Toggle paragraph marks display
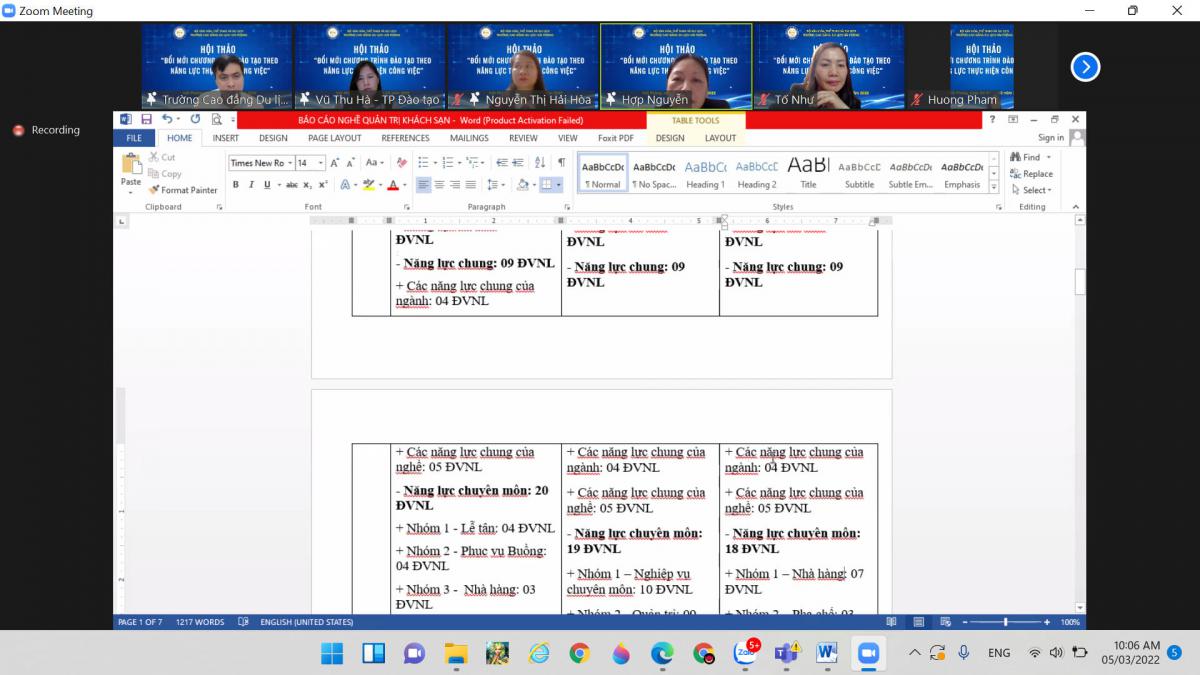This screenshot has width=1200, height=675. (x=561, y=163)
